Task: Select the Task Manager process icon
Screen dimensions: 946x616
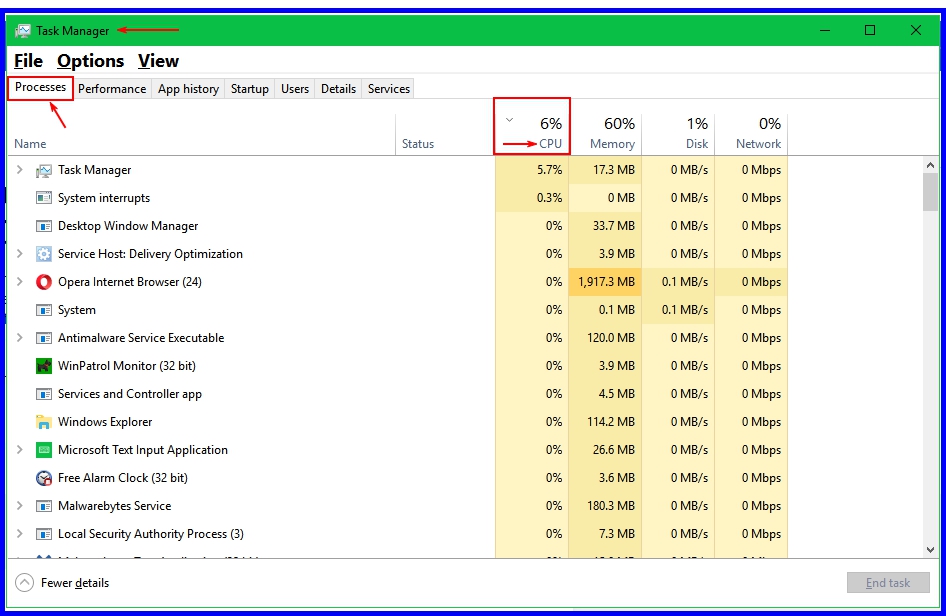Action: [x=43, y=171]
